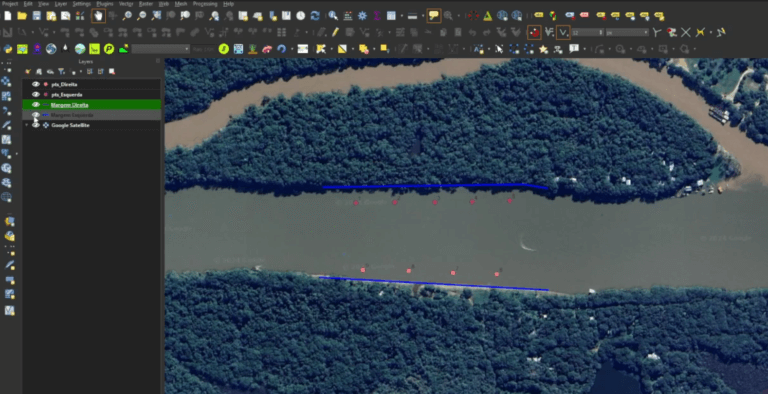
Task: Click the green circle script plugin icon
Action: (224, 49)
